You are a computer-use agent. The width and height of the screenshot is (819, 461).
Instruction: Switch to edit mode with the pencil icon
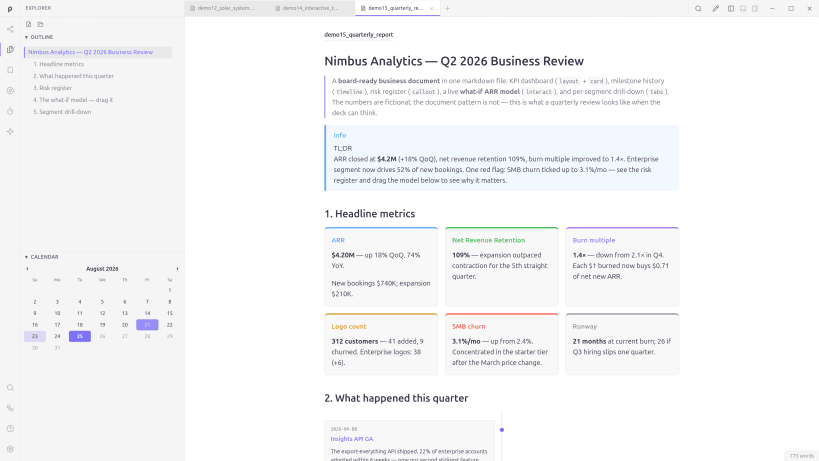pyautogui.click(x=716, y=8)
